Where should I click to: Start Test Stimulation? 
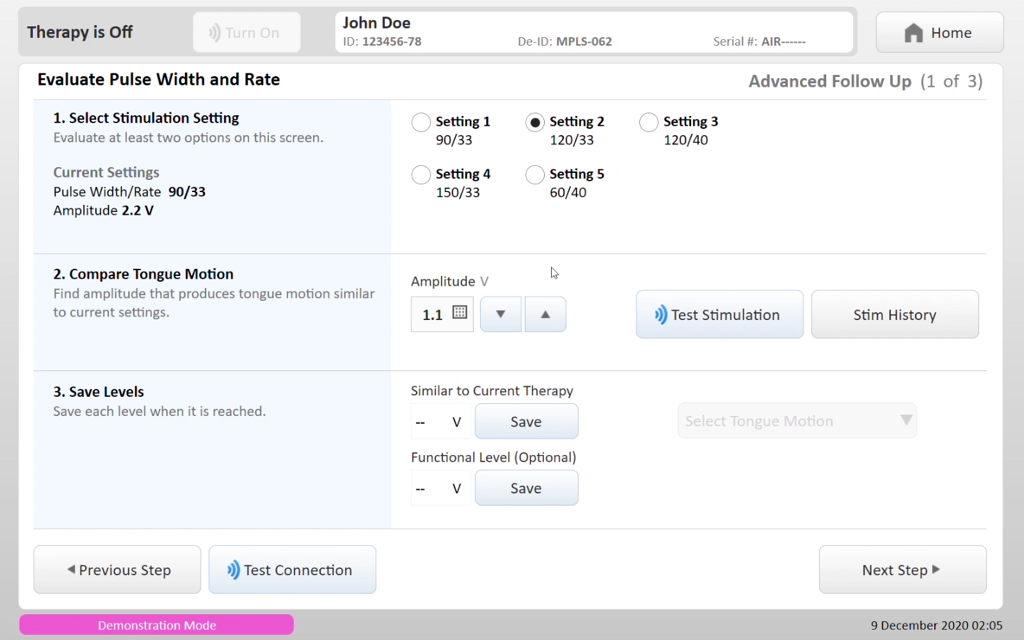pos(720,314)
